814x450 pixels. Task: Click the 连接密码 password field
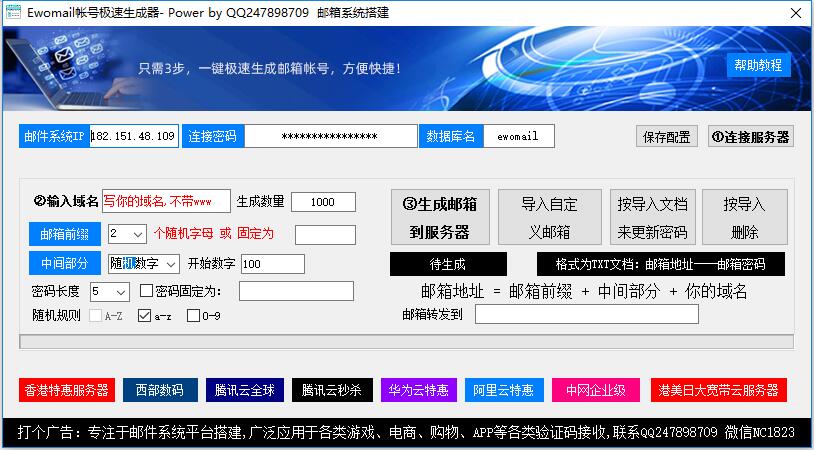coord(331,136)
